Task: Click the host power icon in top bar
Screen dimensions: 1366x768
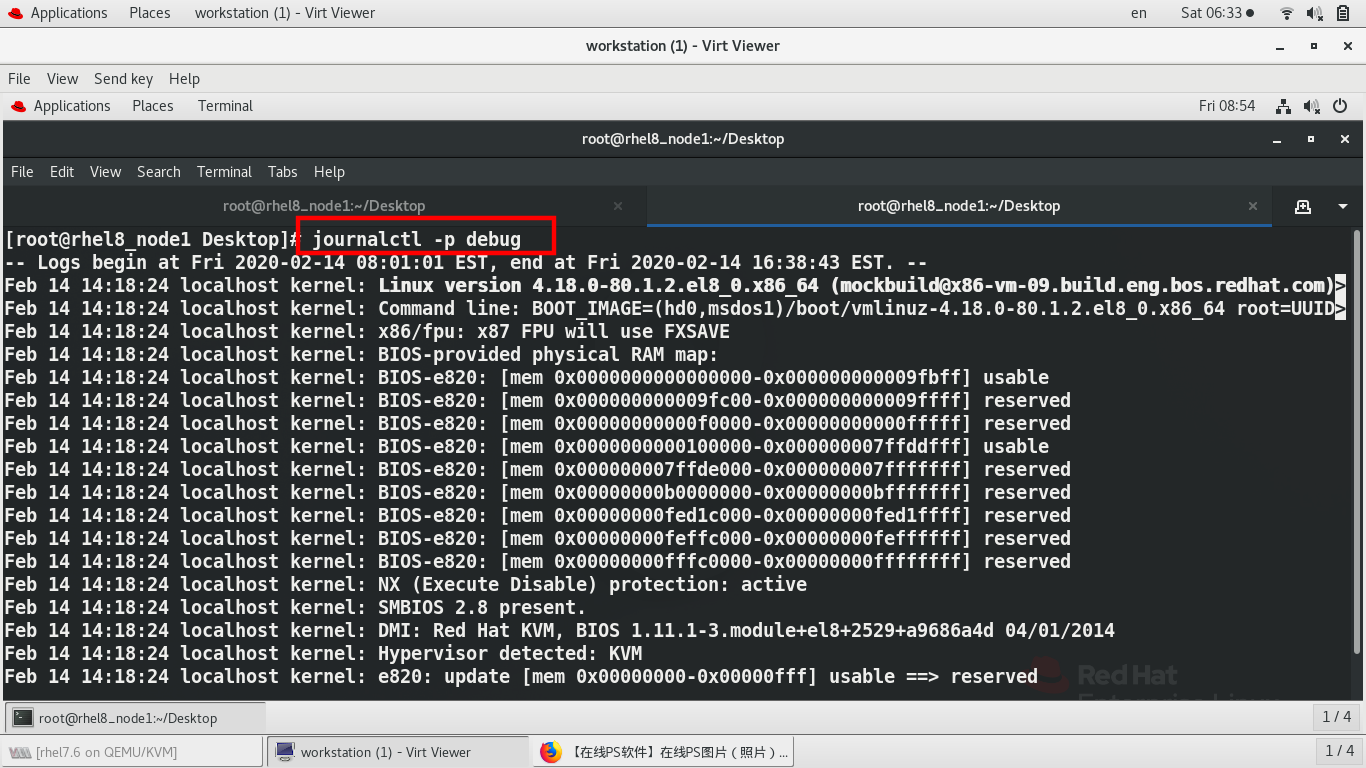Action: pyautogui.click(x=1345, y=13)
